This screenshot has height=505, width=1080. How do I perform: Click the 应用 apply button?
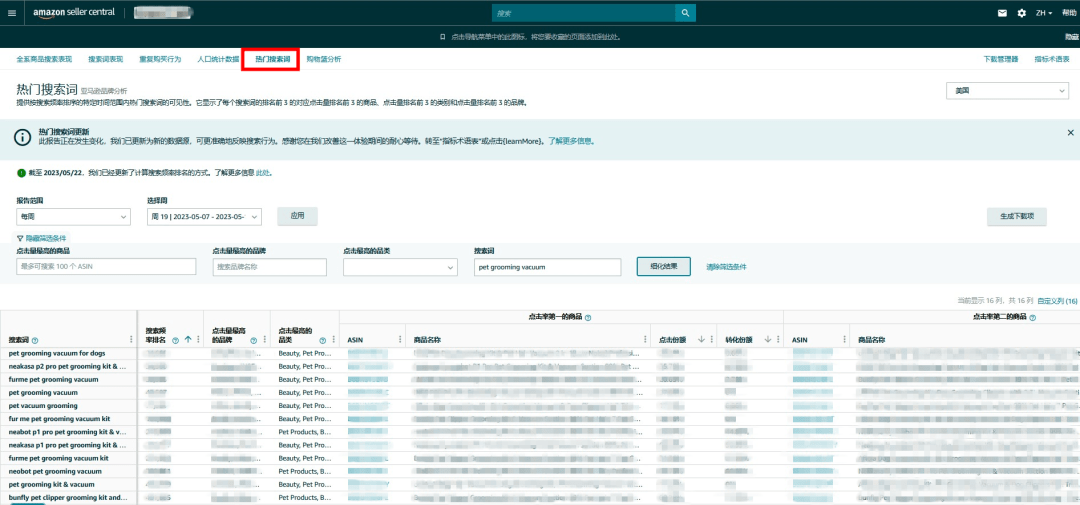tap(296, 216)
